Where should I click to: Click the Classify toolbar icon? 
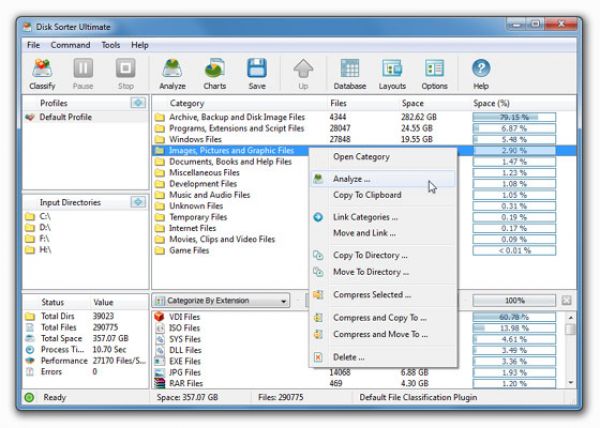coord(43,74)
